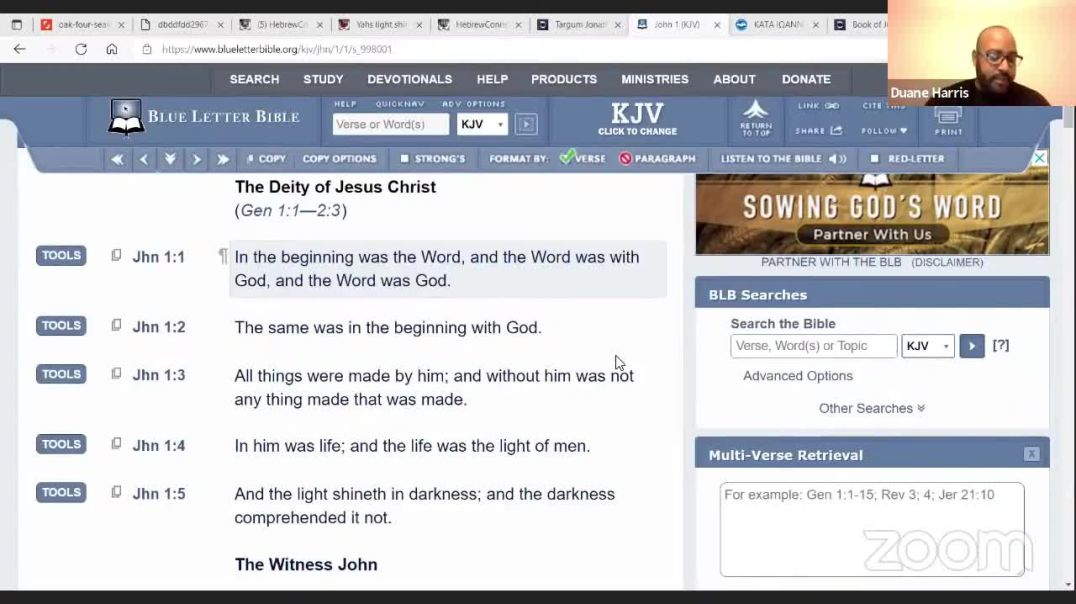Open TOOLS for verse Jhn 1:4
Viewport: 1076px width, 604px height.
[61, 445]
